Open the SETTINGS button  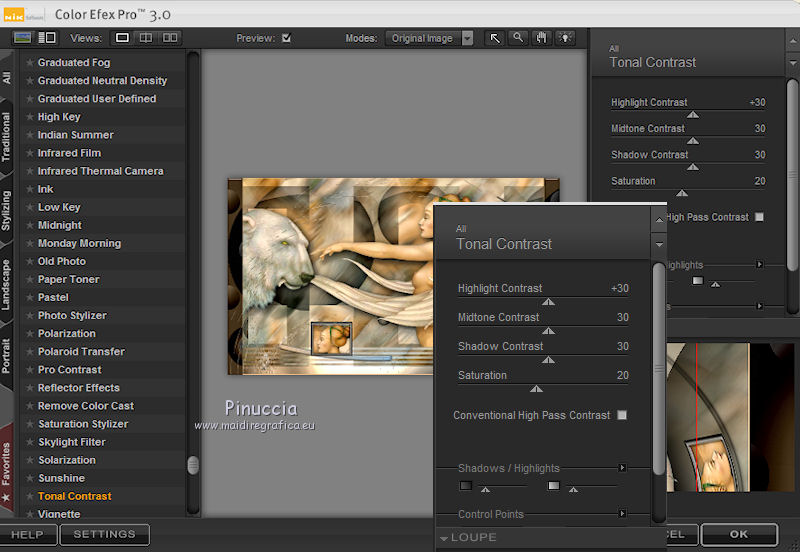click(x=104, y=535)
